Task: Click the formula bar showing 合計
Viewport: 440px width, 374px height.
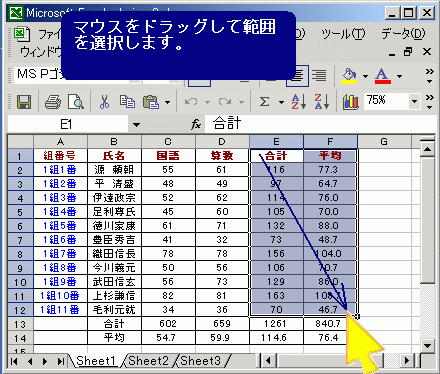Action: [x=320, y=124]
